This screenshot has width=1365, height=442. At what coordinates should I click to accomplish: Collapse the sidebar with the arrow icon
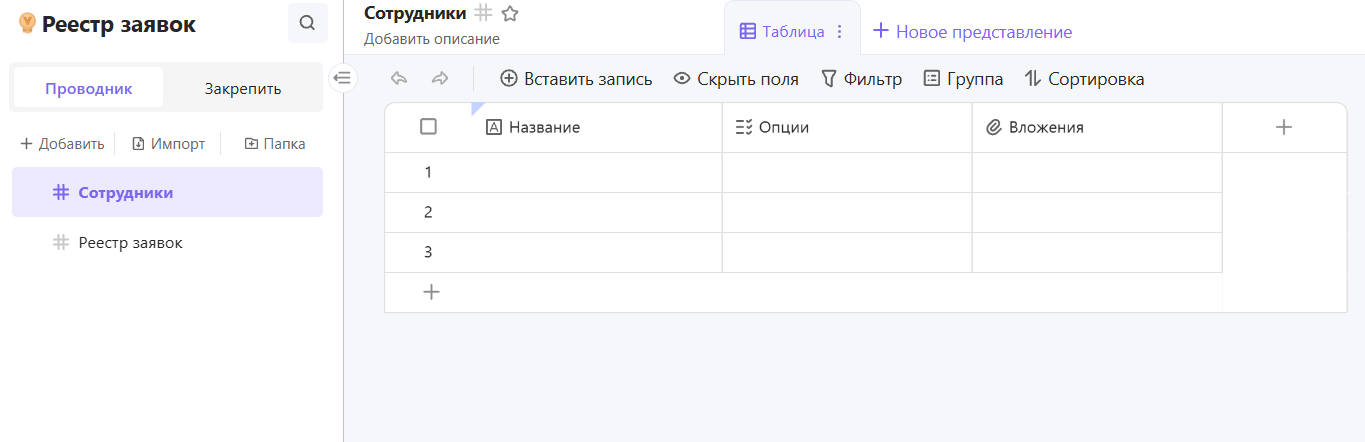coord(343,77)
